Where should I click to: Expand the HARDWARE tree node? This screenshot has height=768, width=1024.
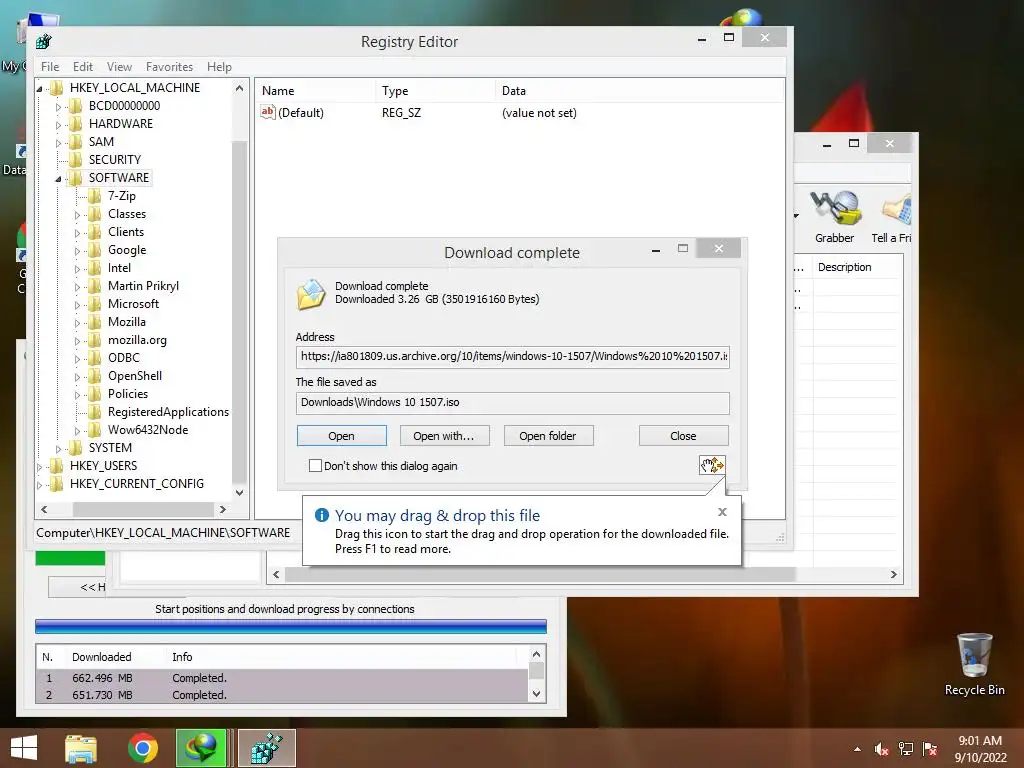click(x=59, y=124)
